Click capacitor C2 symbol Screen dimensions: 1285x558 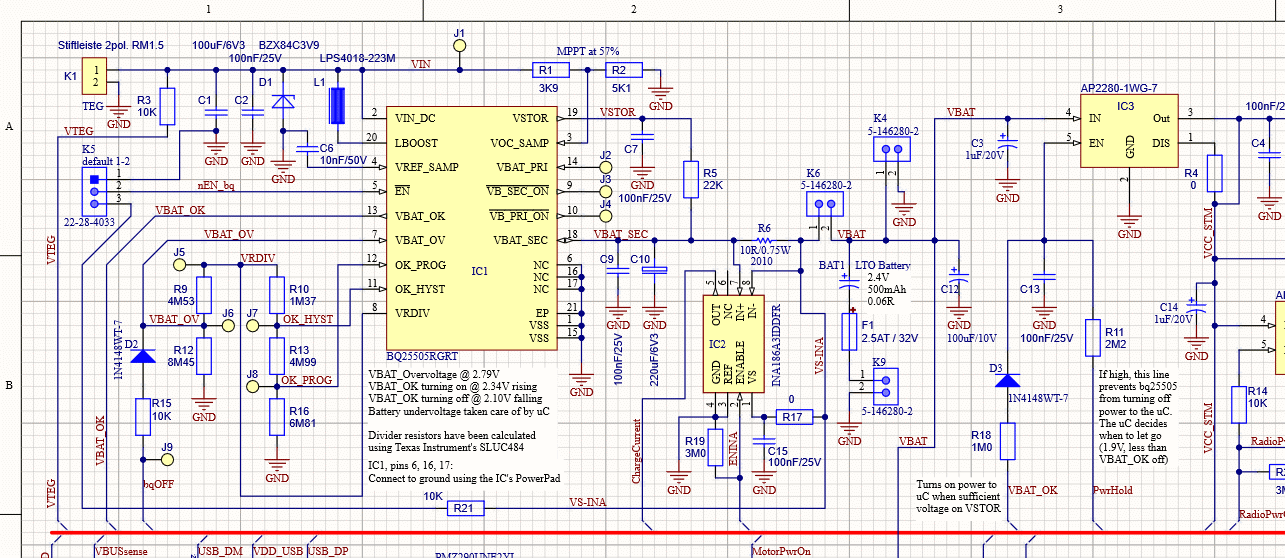[x=253, y=113]
